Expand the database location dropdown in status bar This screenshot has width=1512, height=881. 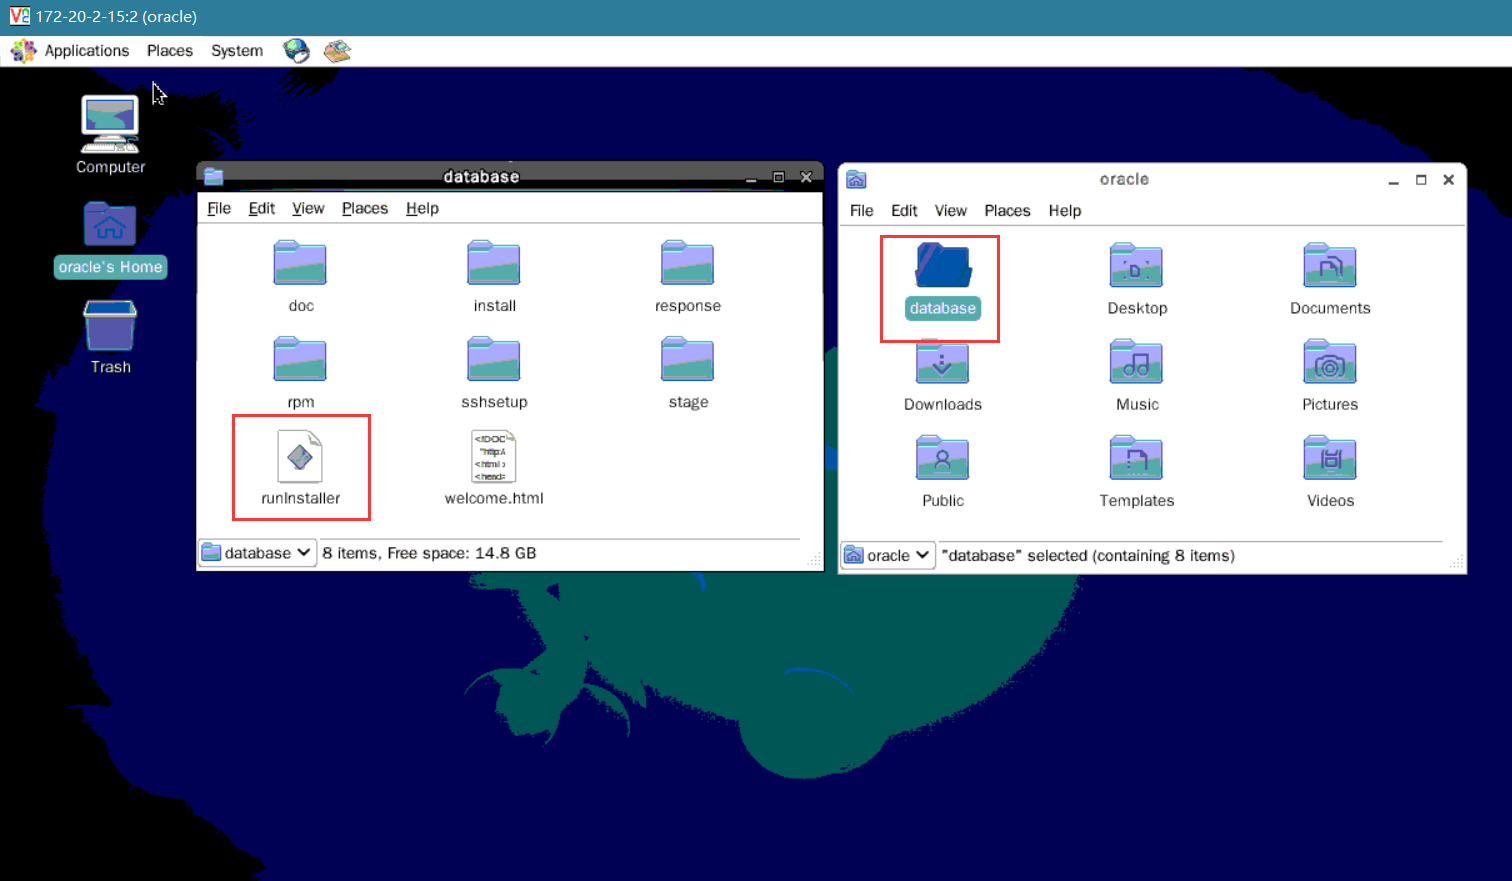258,553
